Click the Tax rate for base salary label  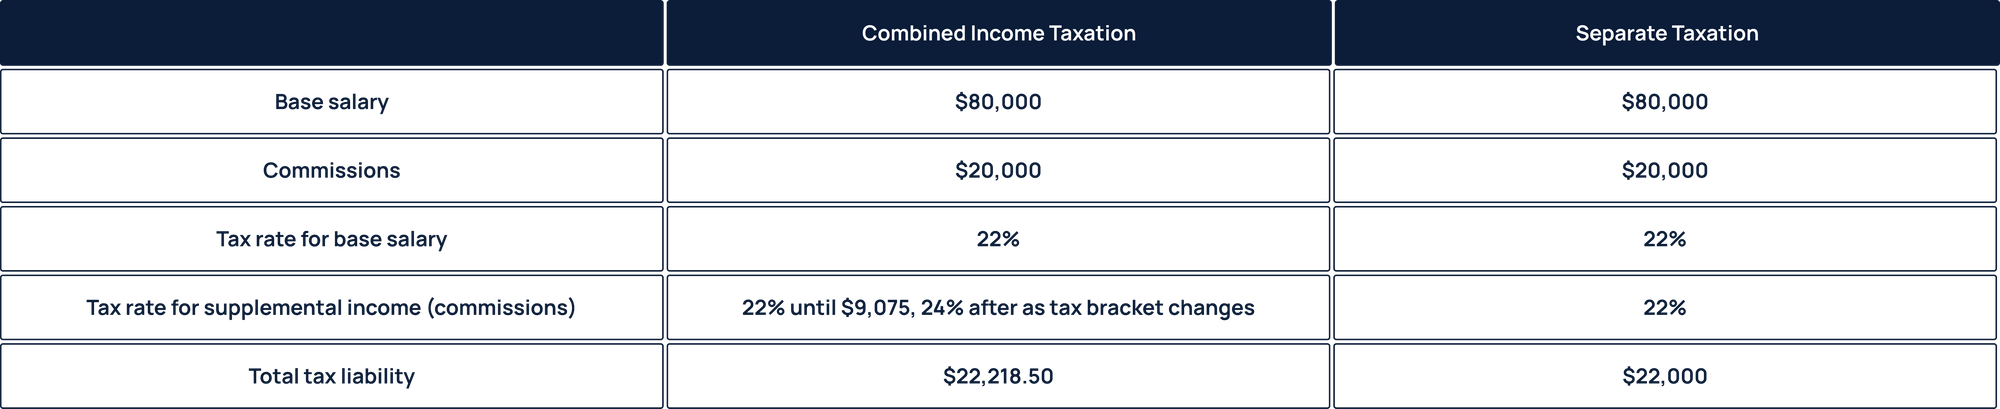[331, 239]
